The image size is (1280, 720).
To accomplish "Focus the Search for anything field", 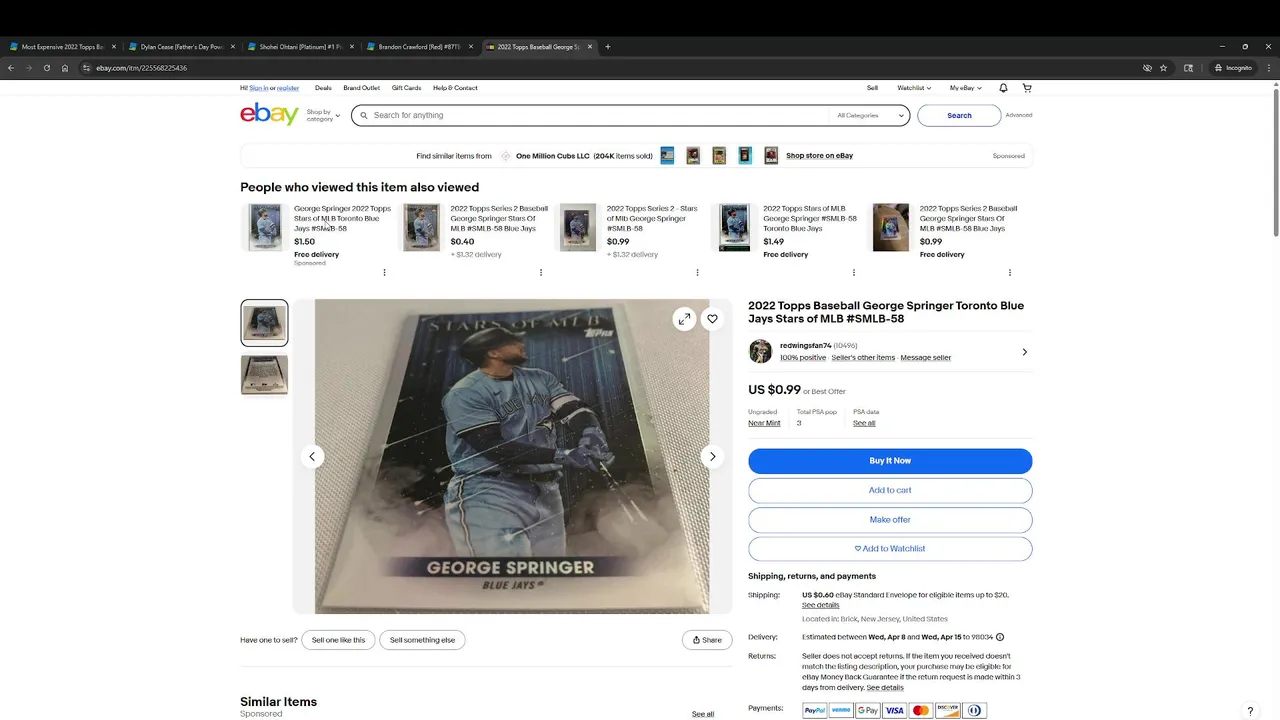I will [x=600, y=115].
